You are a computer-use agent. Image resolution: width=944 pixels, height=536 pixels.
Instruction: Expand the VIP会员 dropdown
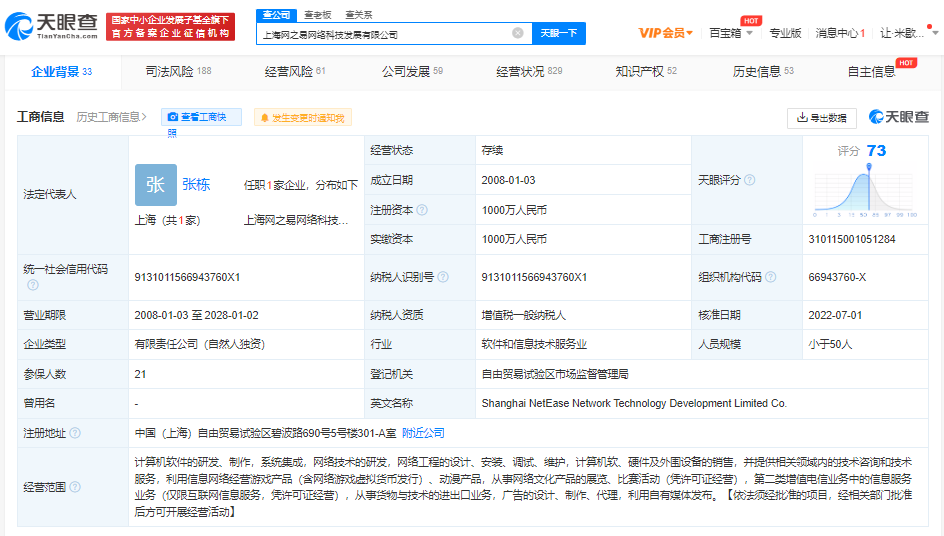pos(666,33)
